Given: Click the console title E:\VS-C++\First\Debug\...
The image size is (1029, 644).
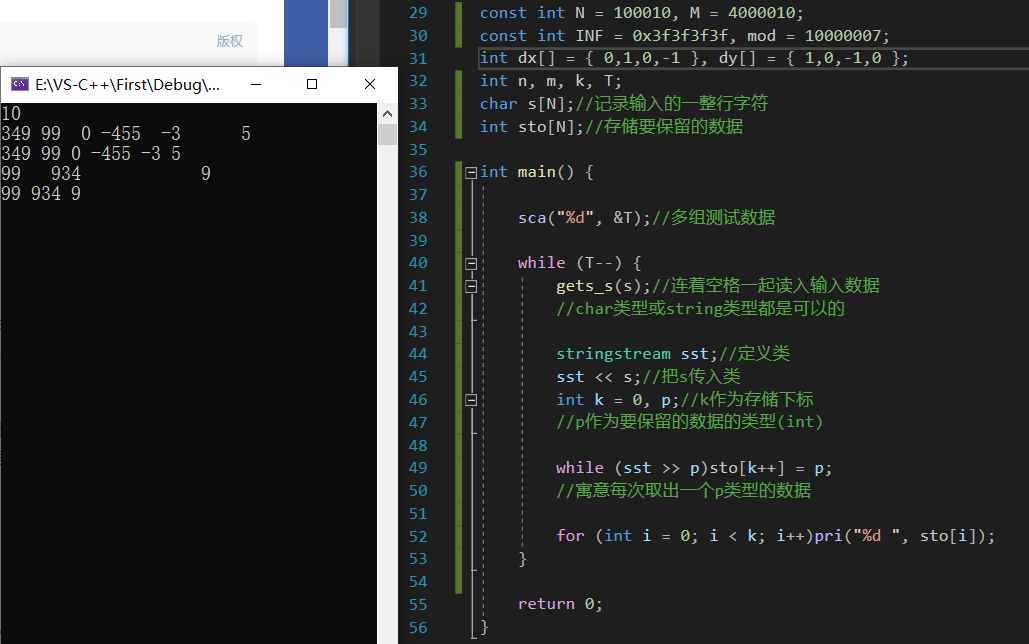Looking at the screenshot, I should (127, 85).
